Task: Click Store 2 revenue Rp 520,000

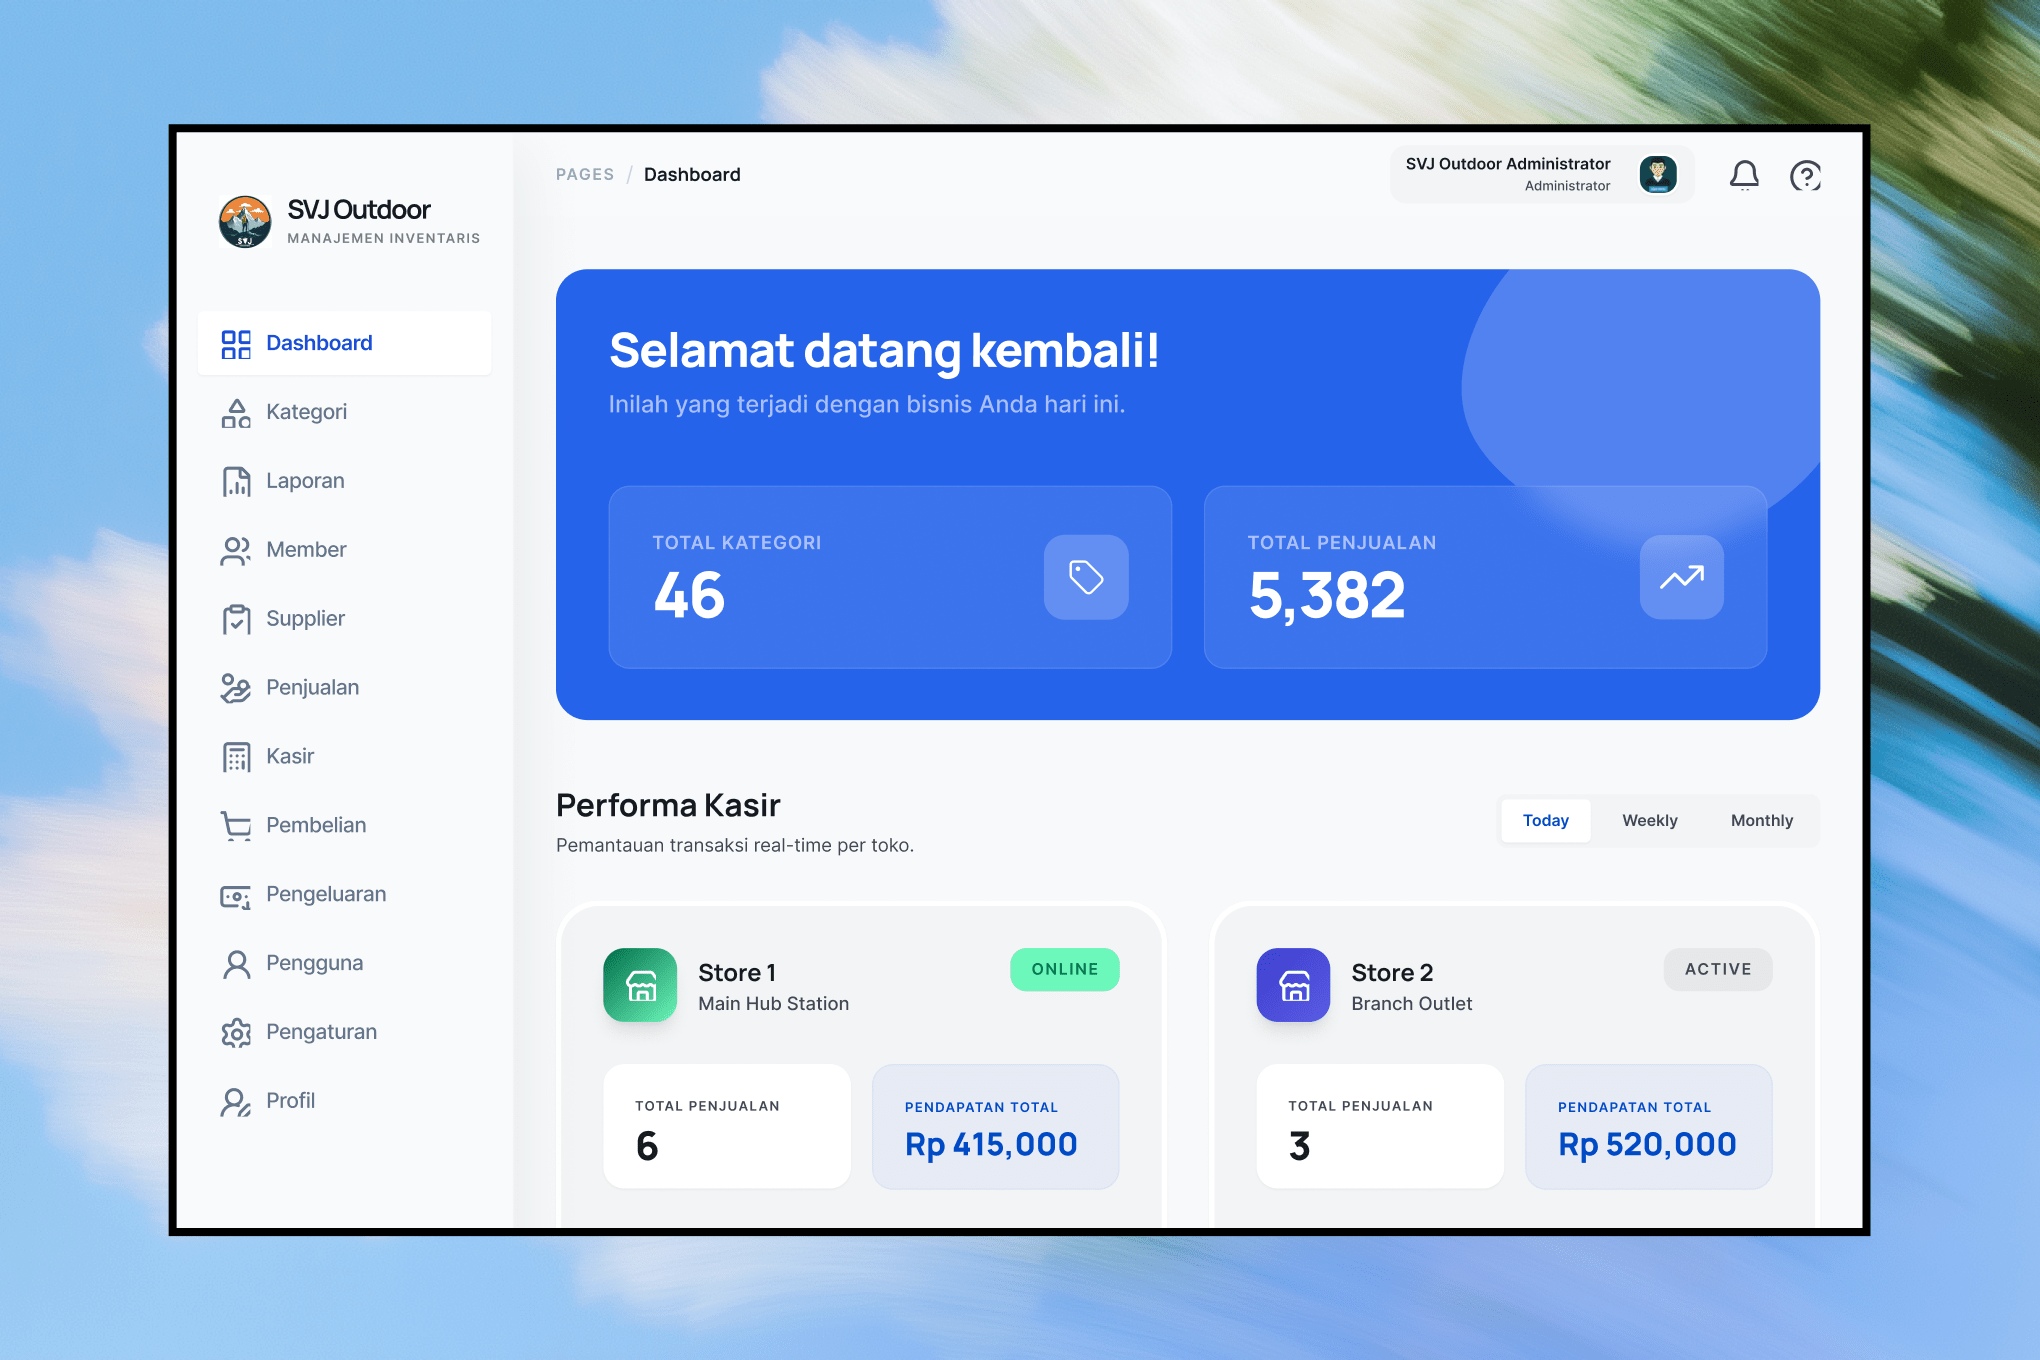Action: [x=1647, y=1145]
